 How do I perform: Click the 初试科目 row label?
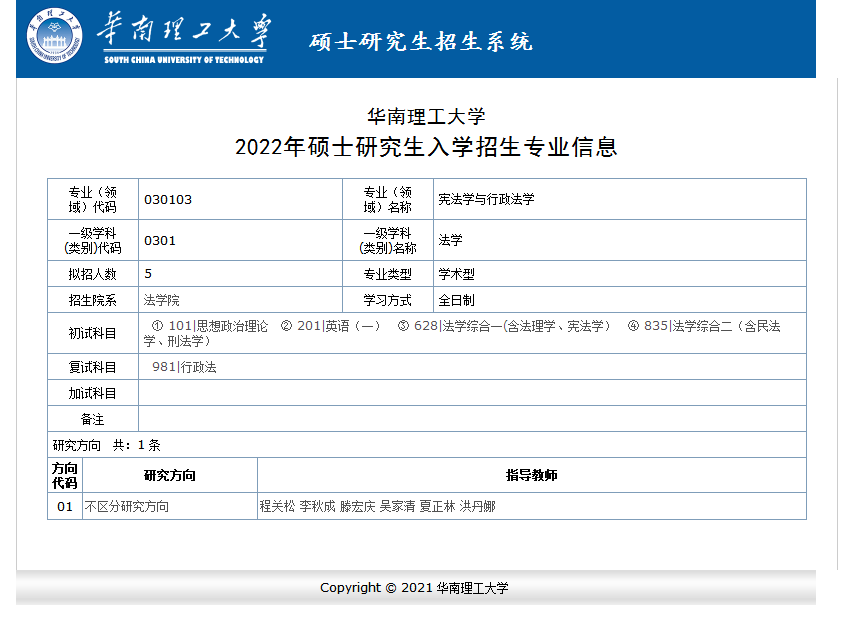(92, 333)
